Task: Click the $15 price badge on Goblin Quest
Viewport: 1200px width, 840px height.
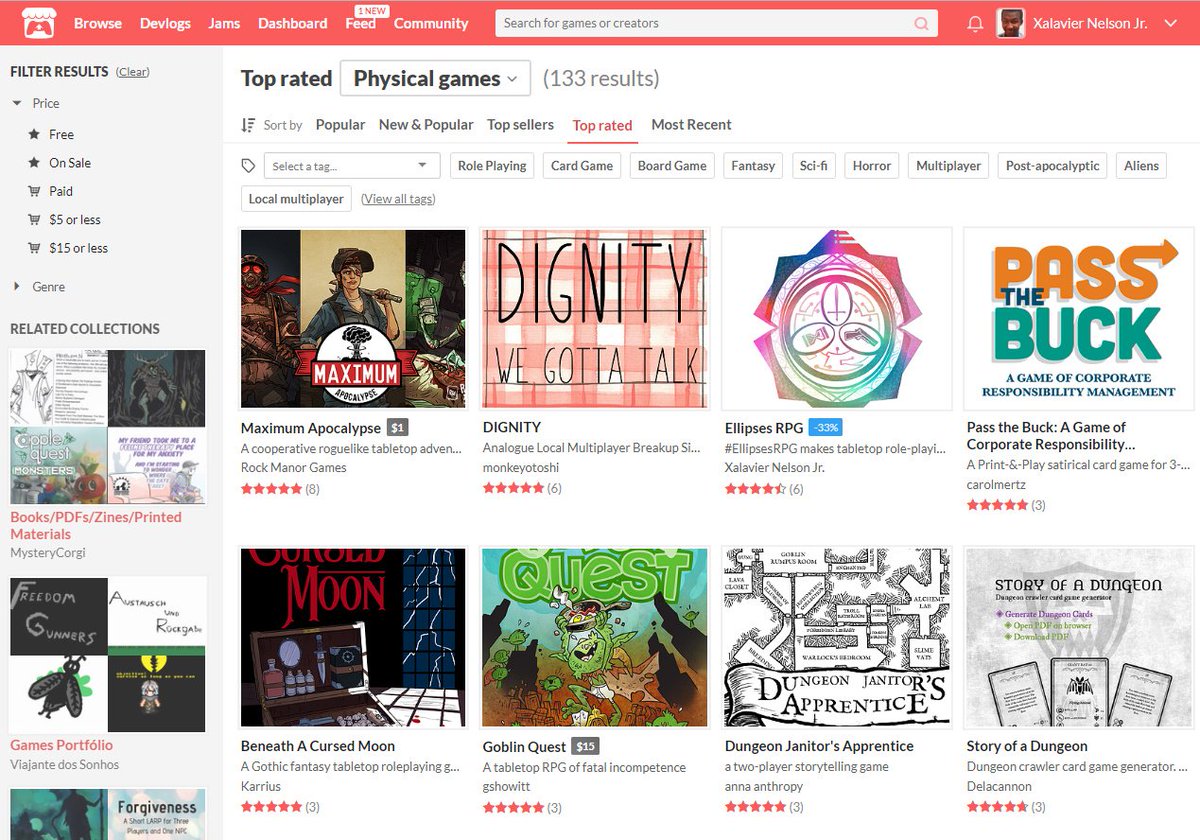Action: pos(585,746)
